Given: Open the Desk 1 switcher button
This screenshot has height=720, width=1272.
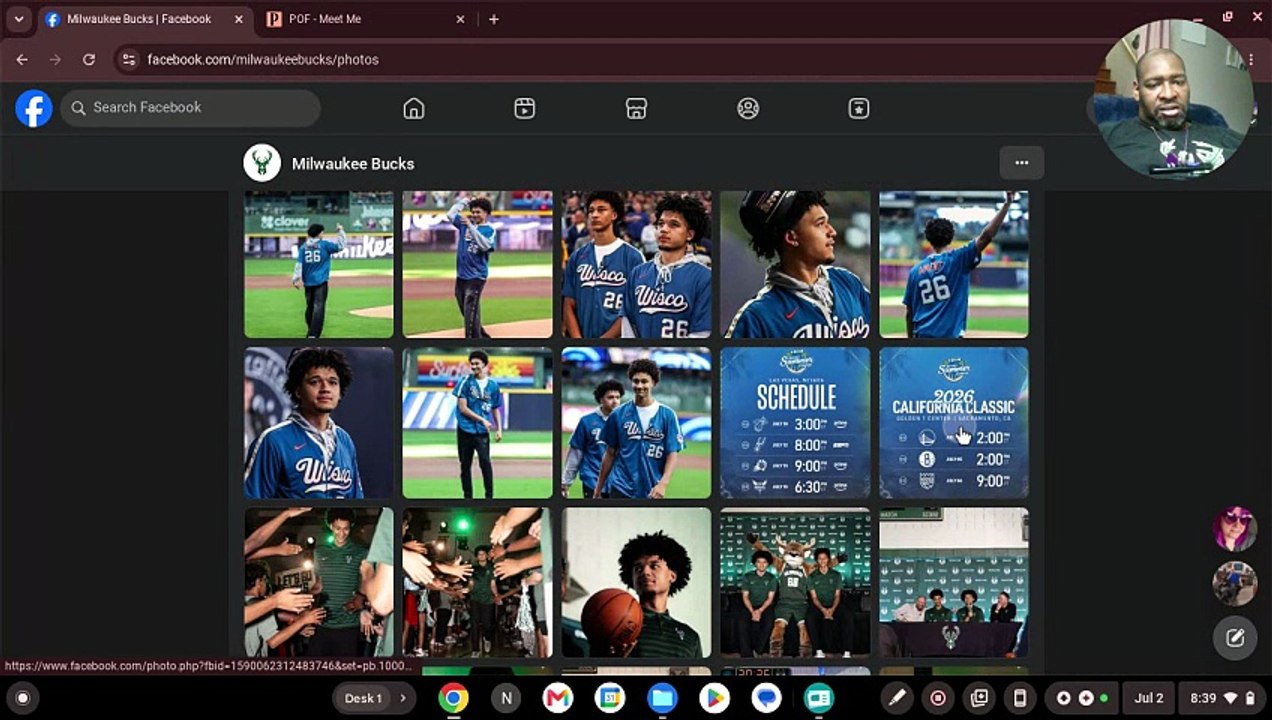Looking at the screenshot, I should [363, 698].
